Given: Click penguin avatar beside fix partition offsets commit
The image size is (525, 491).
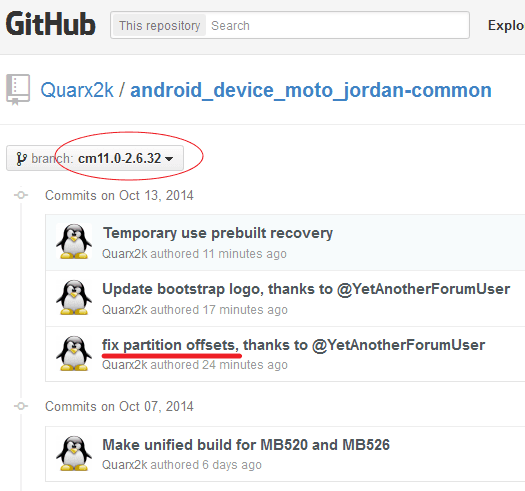Looking at the screenshot, I should click(74, 353).
